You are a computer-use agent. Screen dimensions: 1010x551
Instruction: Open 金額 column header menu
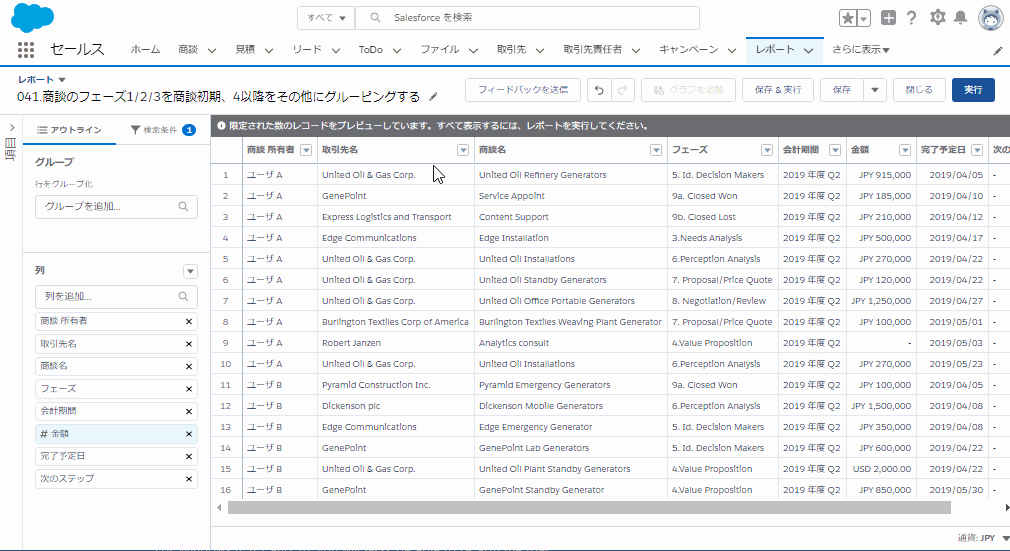(905, 150)
